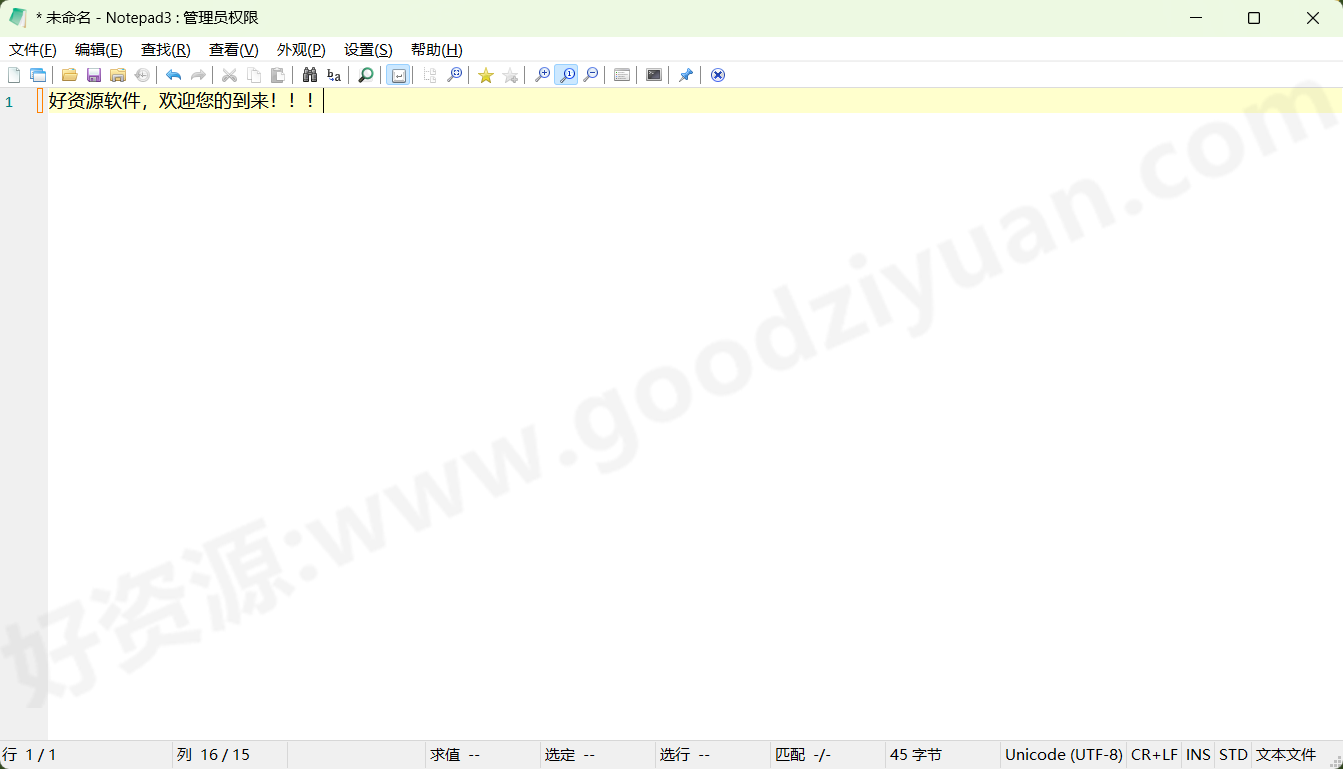Open the Run command console icon

tap(653, 75)
